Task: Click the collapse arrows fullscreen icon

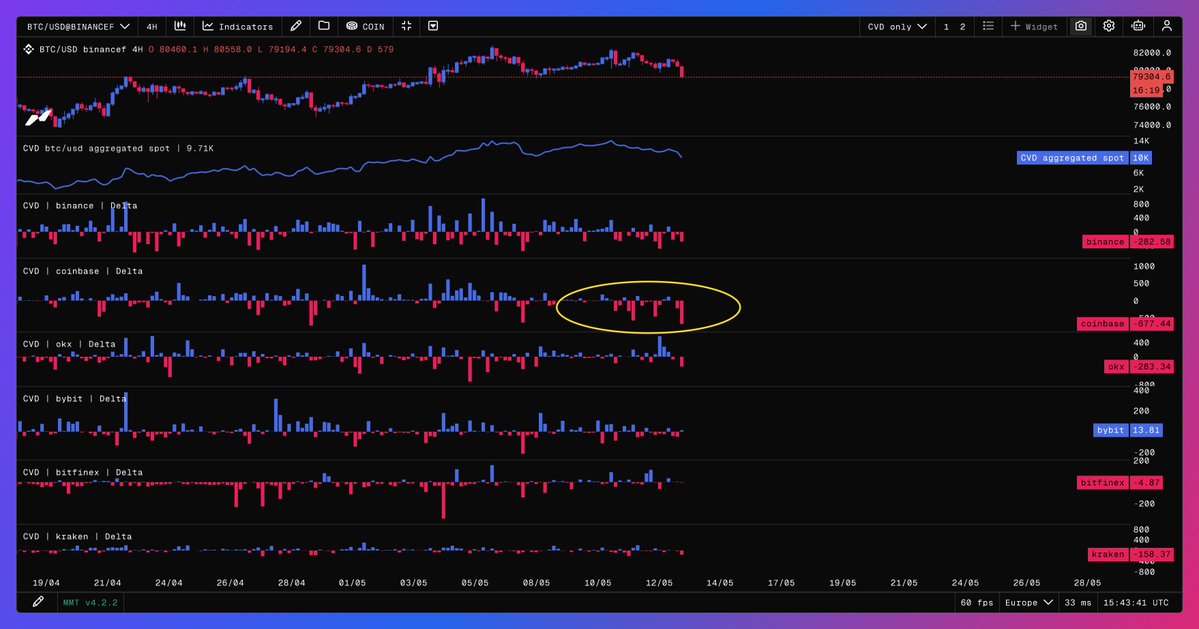Action: point(406,26)
